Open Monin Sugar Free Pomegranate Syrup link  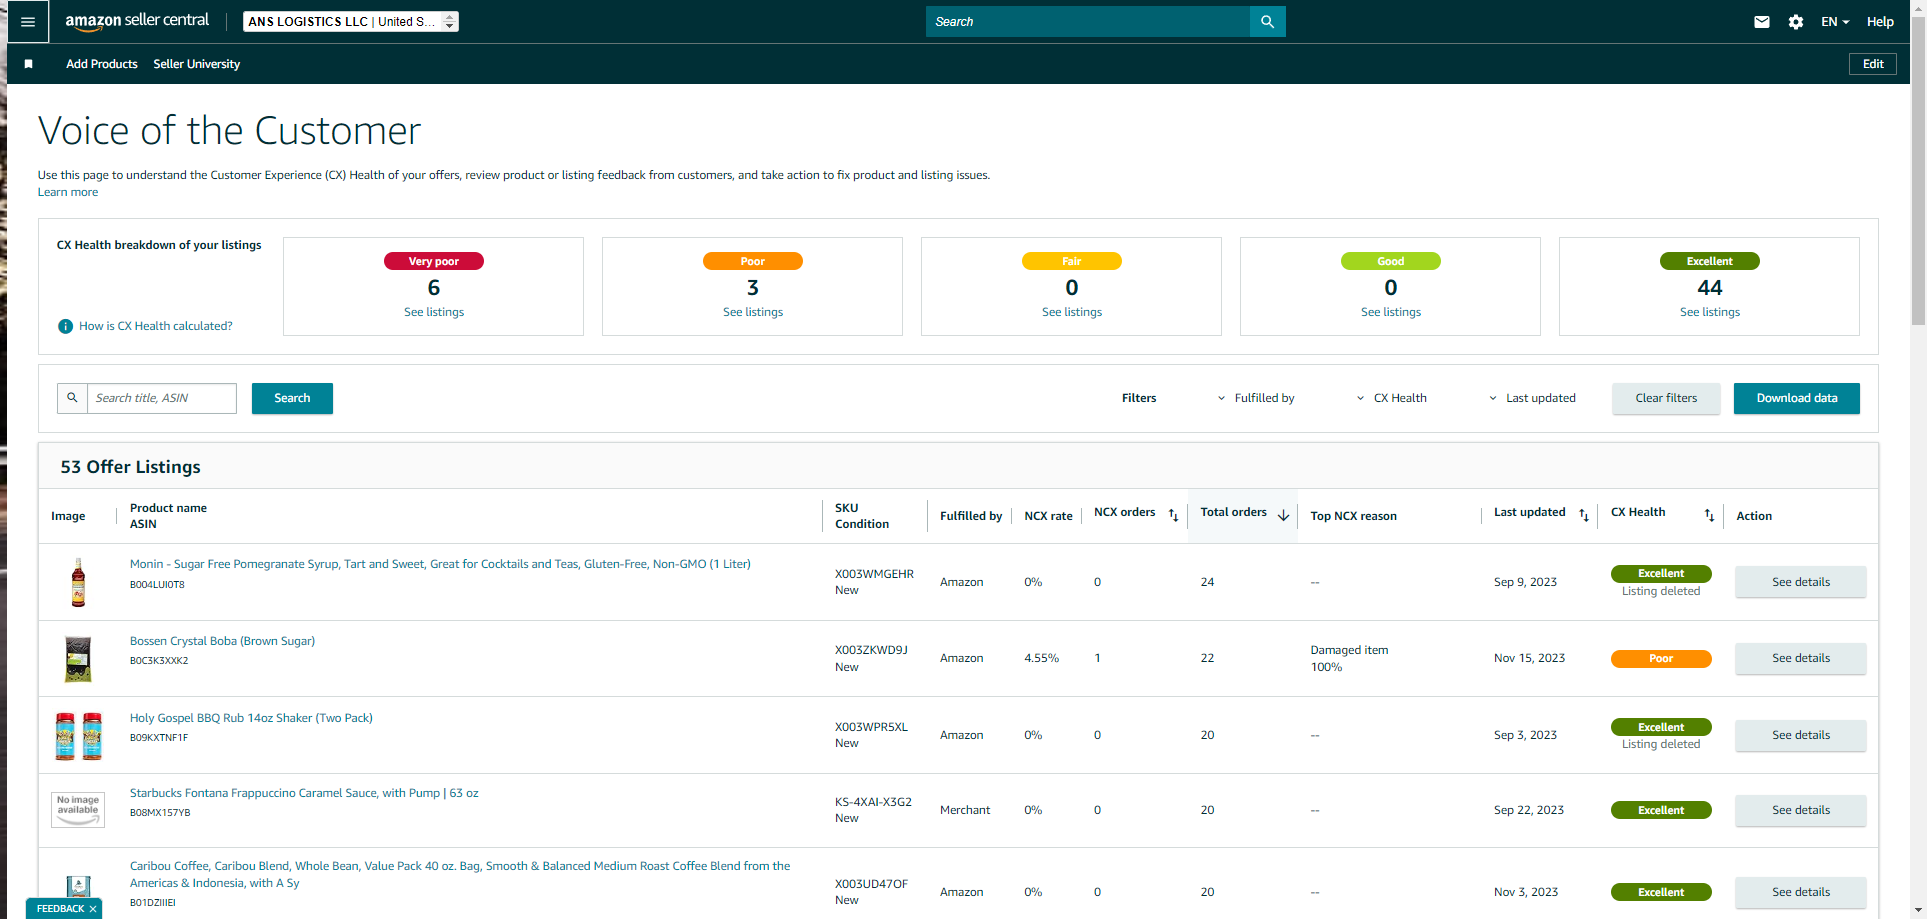point(440,564)
